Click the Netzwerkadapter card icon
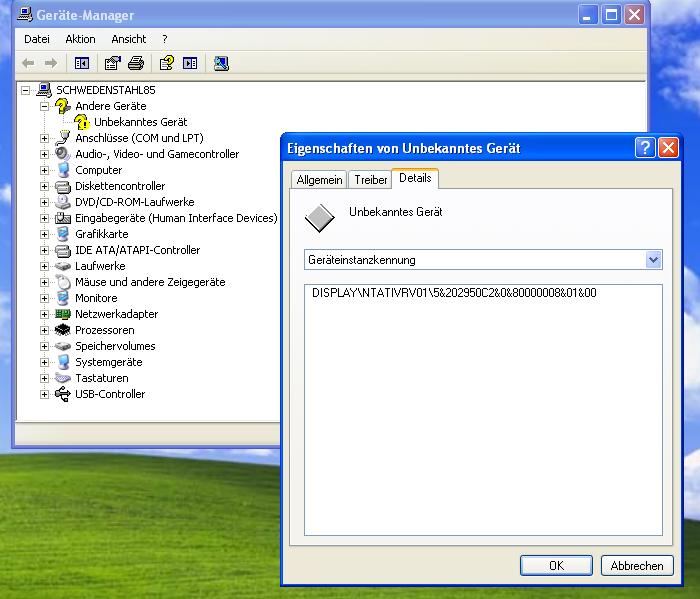The height and width of the screenshot is (599, 700). [62, 314]
